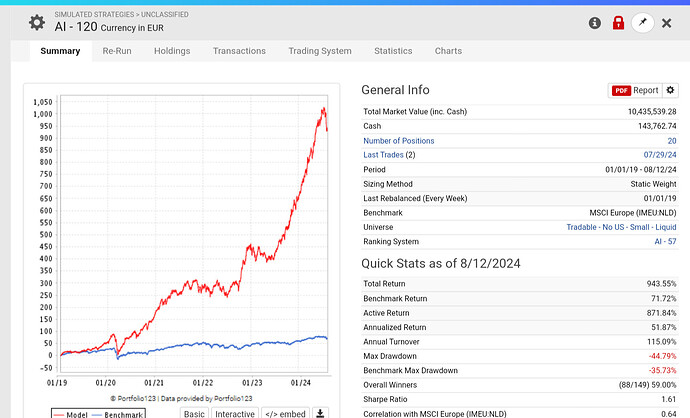Image resolution: width=690 pixels, height=418 pixels.
Task: Go to the Transactions tab
Action: tap(239, 51)
